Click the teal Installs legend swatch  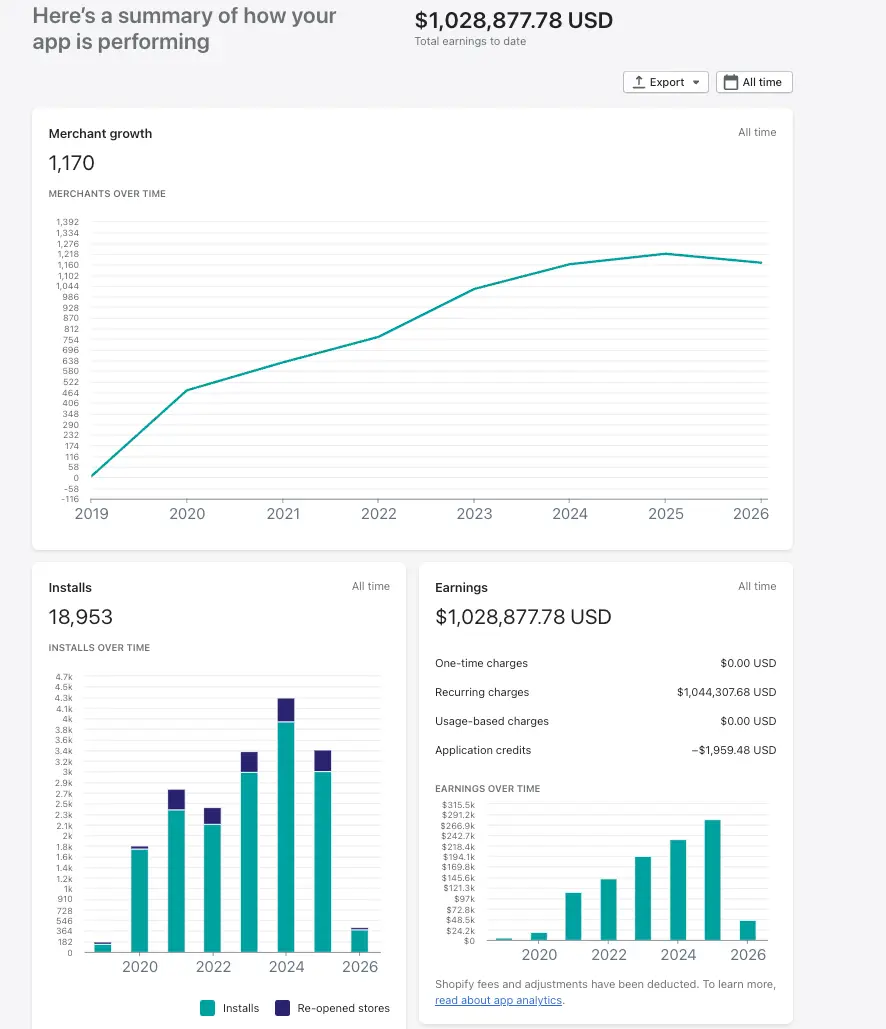(x=208, y=1008)
